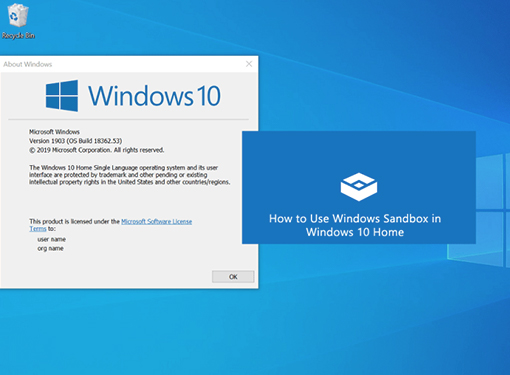This screenshot has width=510, height=375.
Task: Click the Windows 10 wordmark text
Action: pyautogui.click(x=154, y=96)
